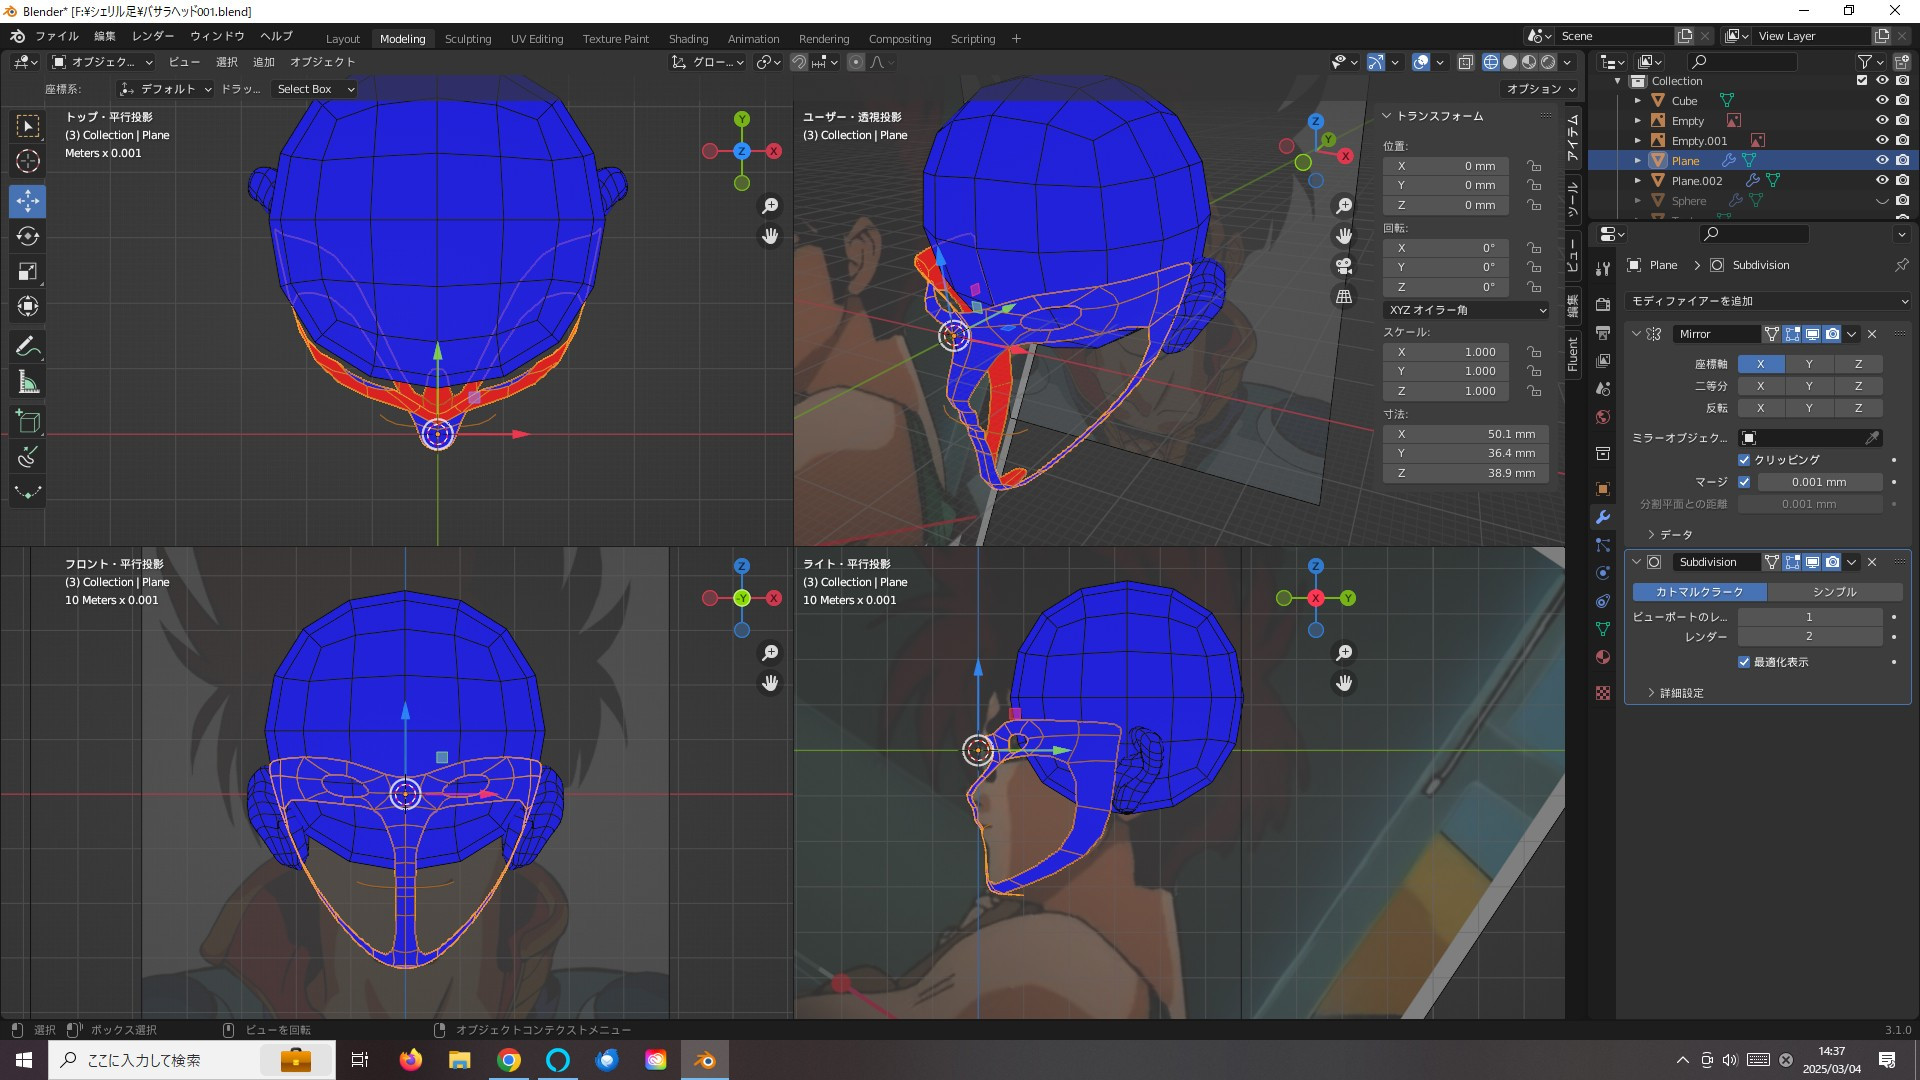Choose the Scale tool
1920x1080 pixels.
pos(28,271)
